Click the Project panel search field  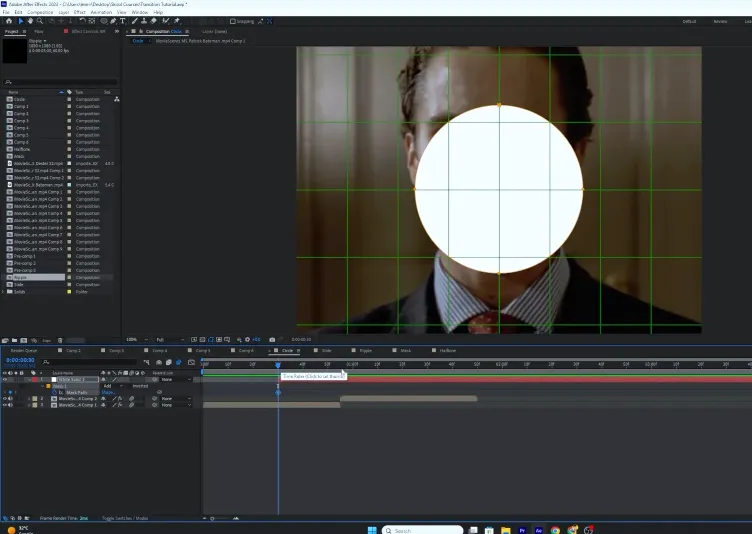pyautogui.click(x=60, y=82)
